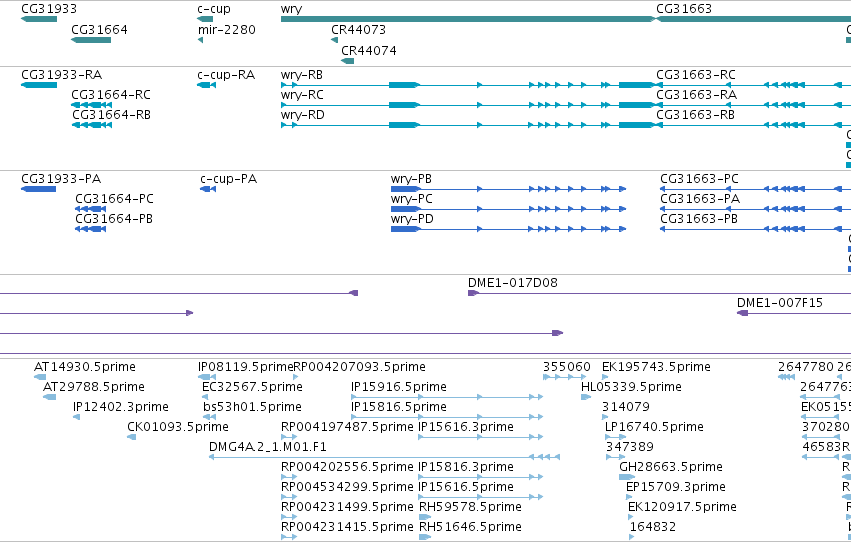Open EST label IP15616.3prime
This screenshot has height=542, width=851.
click(x=466, y=427)
